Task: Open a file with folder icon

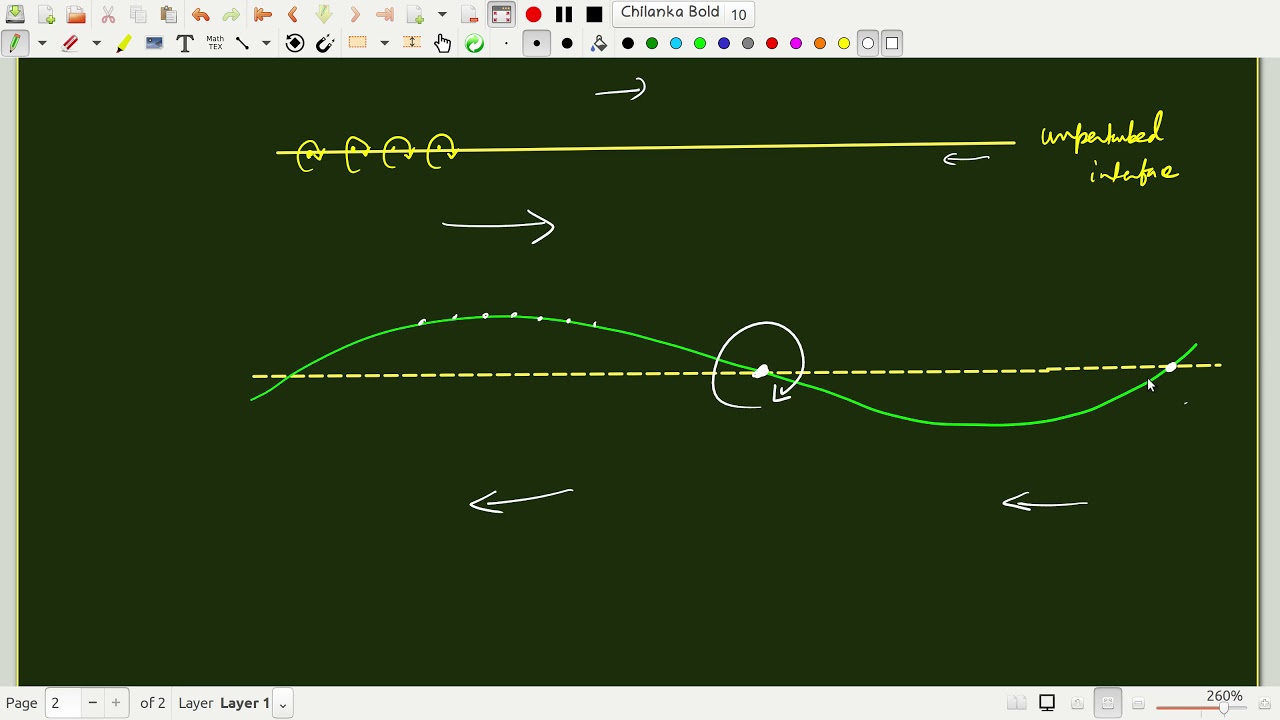Action: click(76, 14)
